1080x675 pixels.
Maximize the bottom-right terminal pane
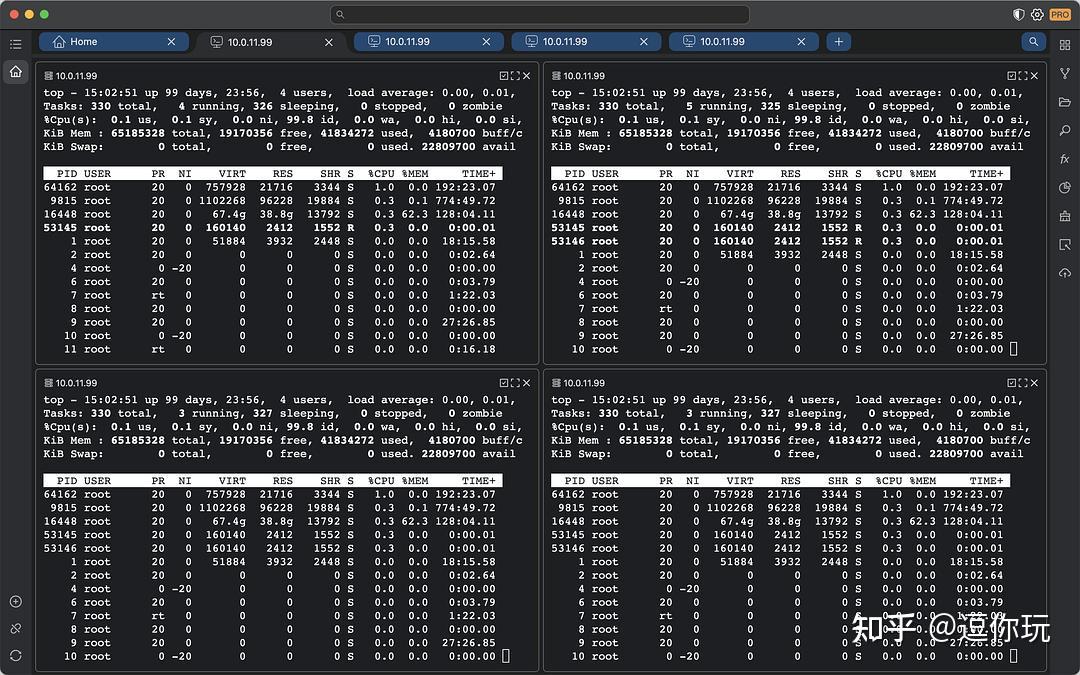click(1023, 383)
